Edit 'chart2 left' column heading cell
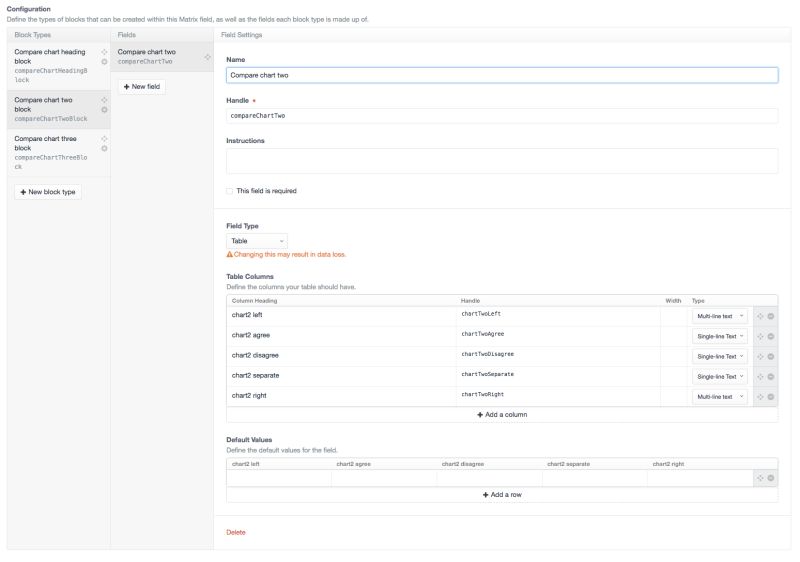800x562 pixels. pyautogui.click(x=342, y=316)
